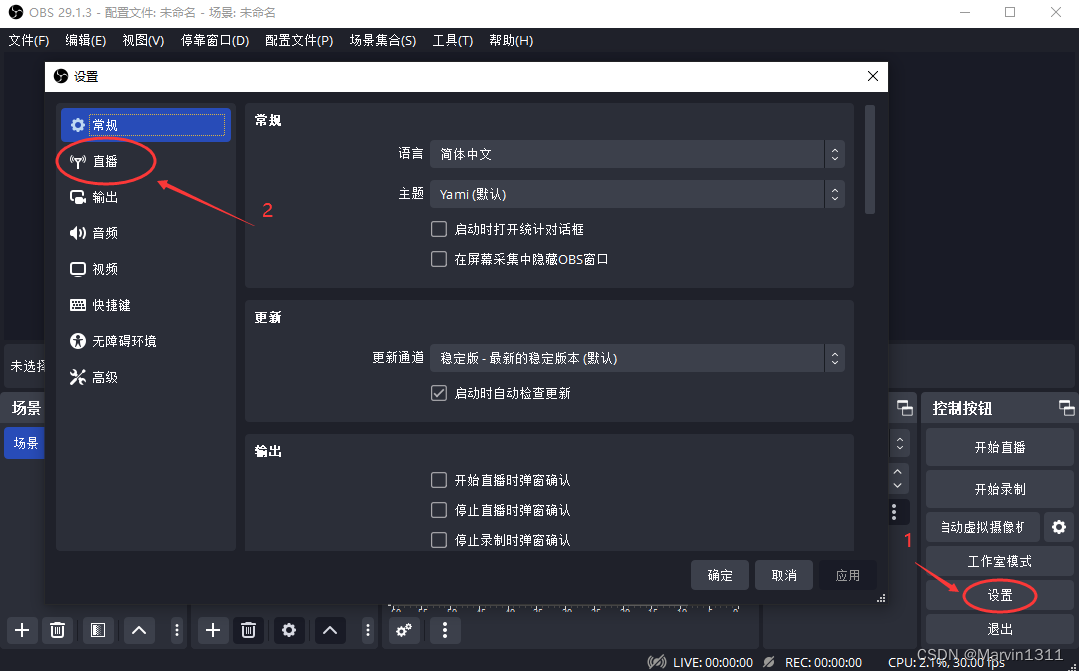Enable 启动时打开统计对话框 checkbox
1079x671 pixels.
point(438,228)
